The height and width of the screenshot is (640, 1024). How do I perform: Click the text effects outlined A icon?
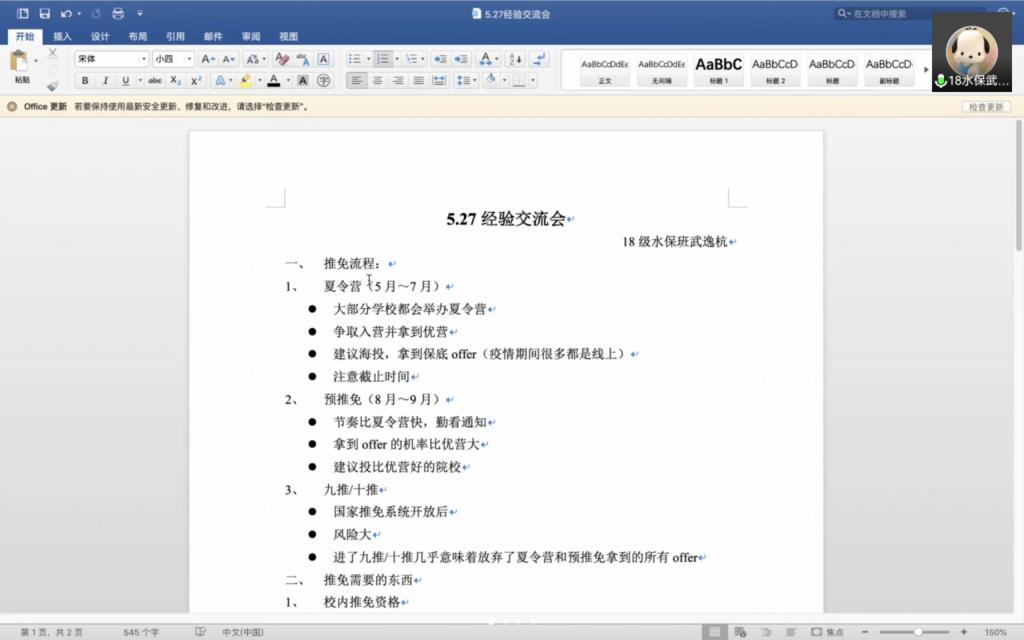(x=220, y=80)
